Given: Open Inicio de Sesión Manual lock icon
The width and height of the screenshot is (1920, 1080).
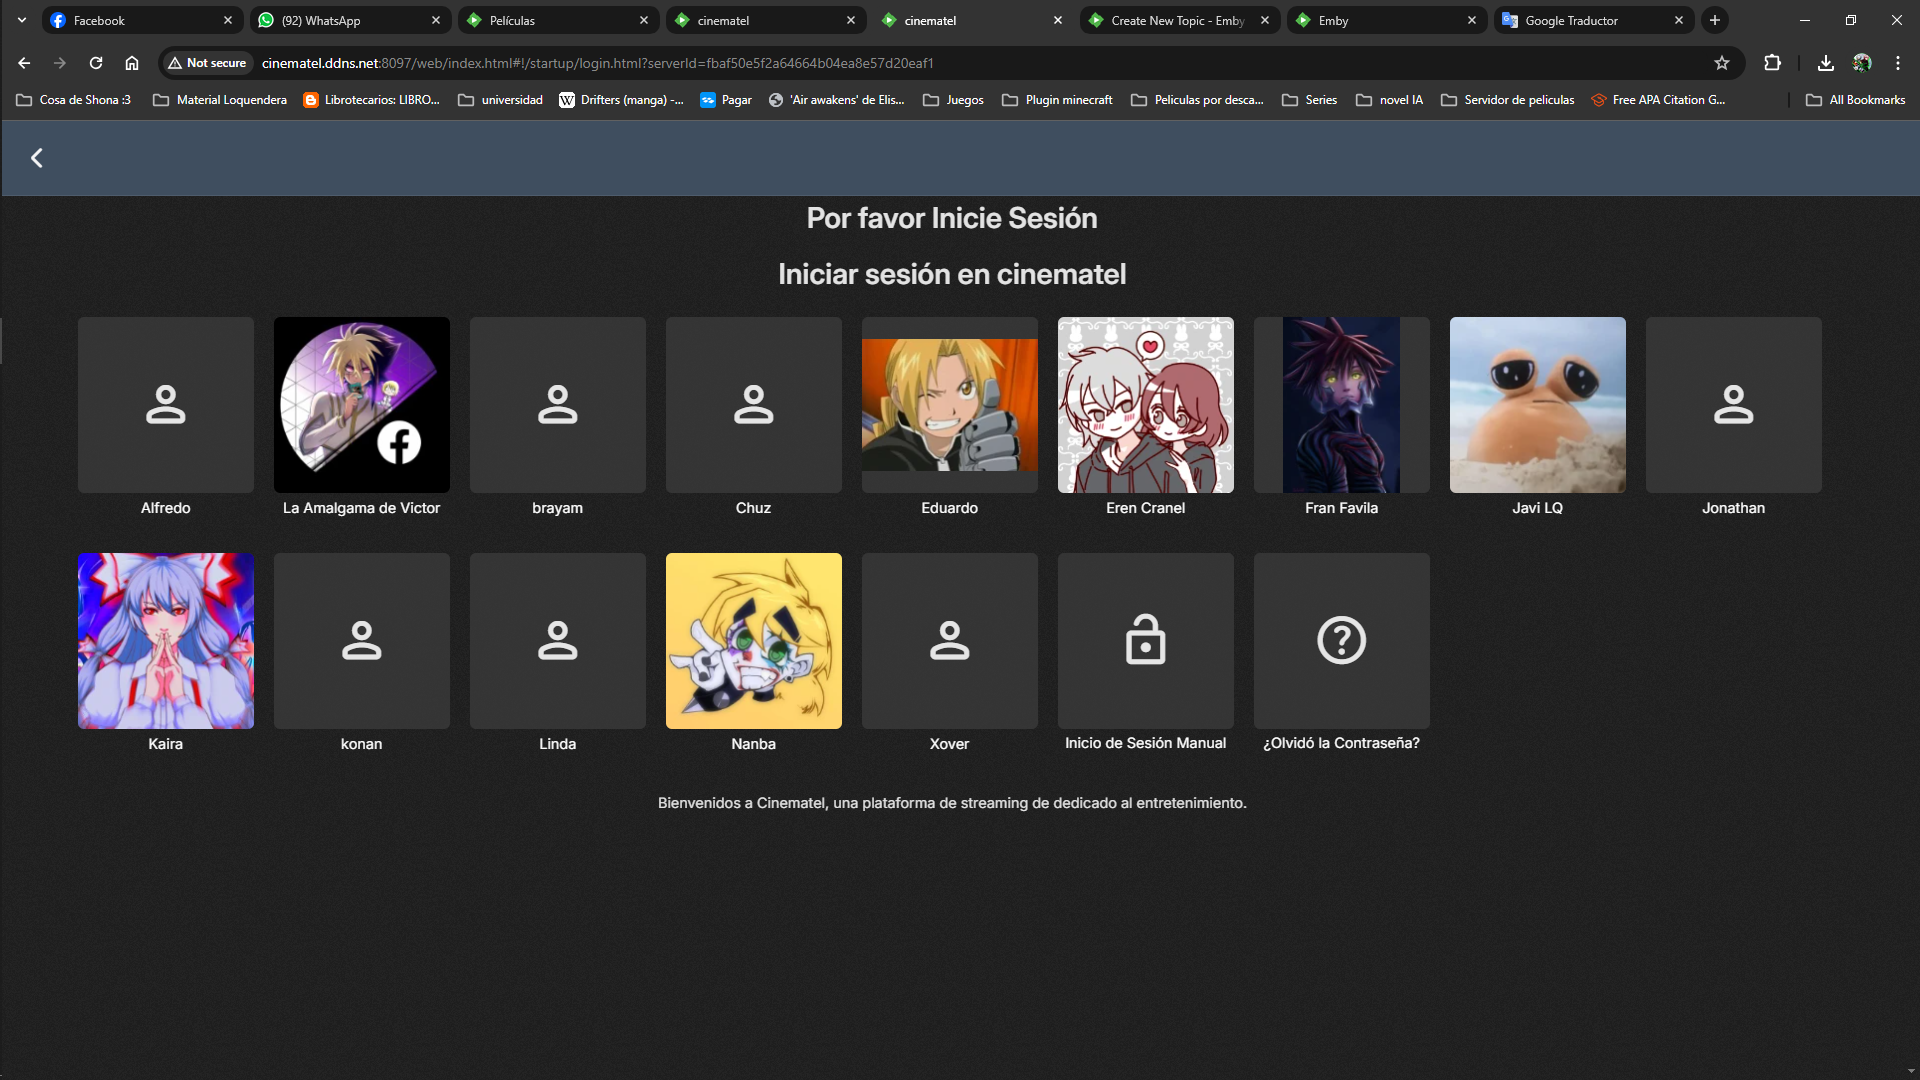Looking at the screenshot, I should pyautogui.click(x=1145, y=640).
